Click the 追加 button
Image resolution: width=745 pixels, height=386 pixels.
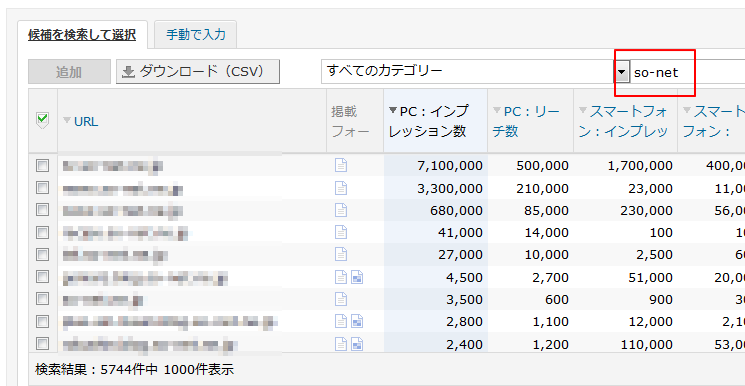[x=69, y=72]
